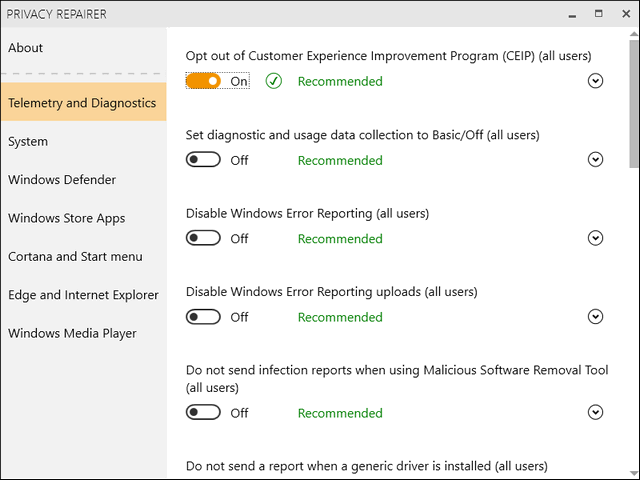Open the System category
This screenshot has height=480, width=640.
tap(83, 141)
